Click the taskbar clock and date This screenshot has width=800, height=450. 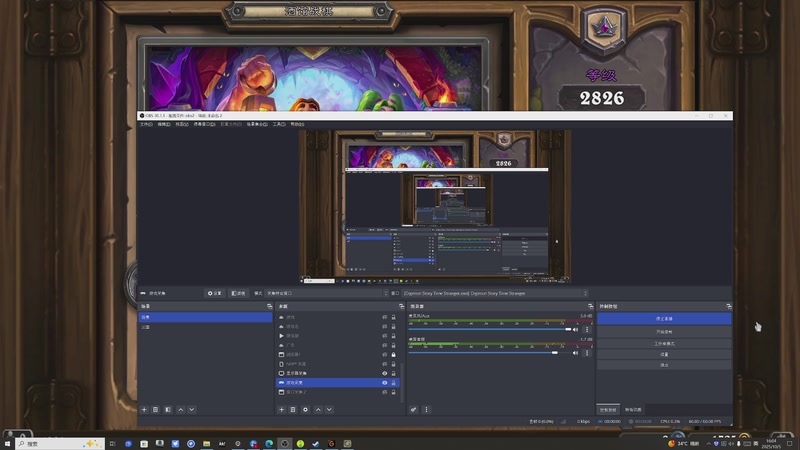click(772, 444)
